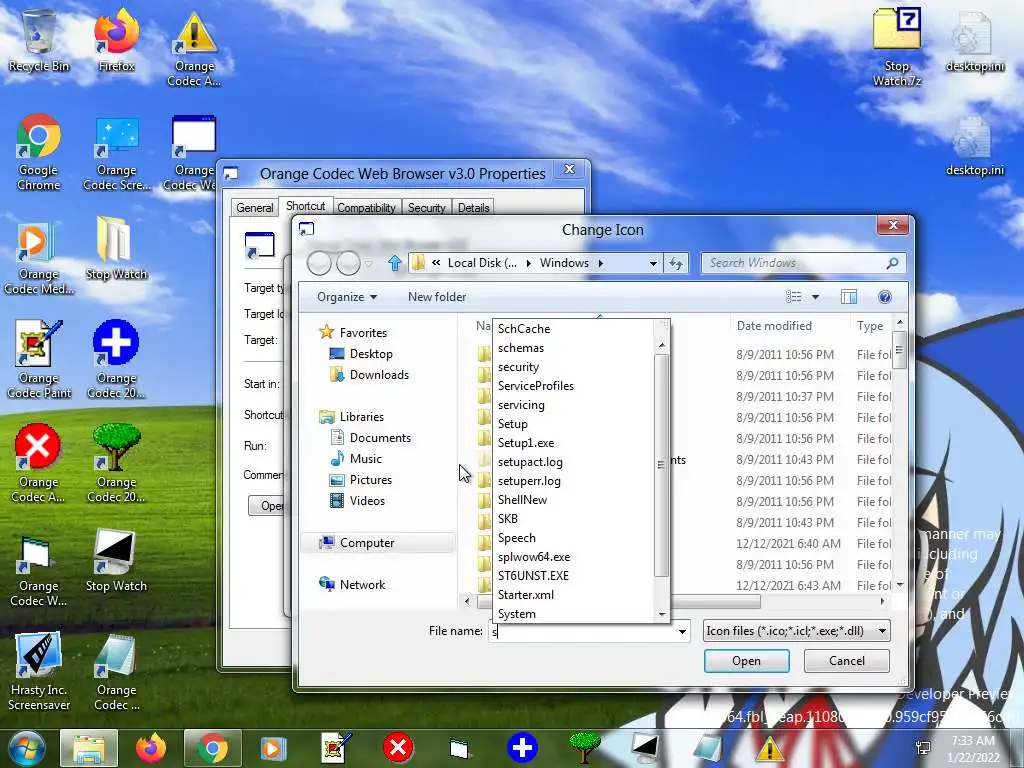Open the Organize dropdown menu
Viewport: 1024px width, 768px height.
347,297
